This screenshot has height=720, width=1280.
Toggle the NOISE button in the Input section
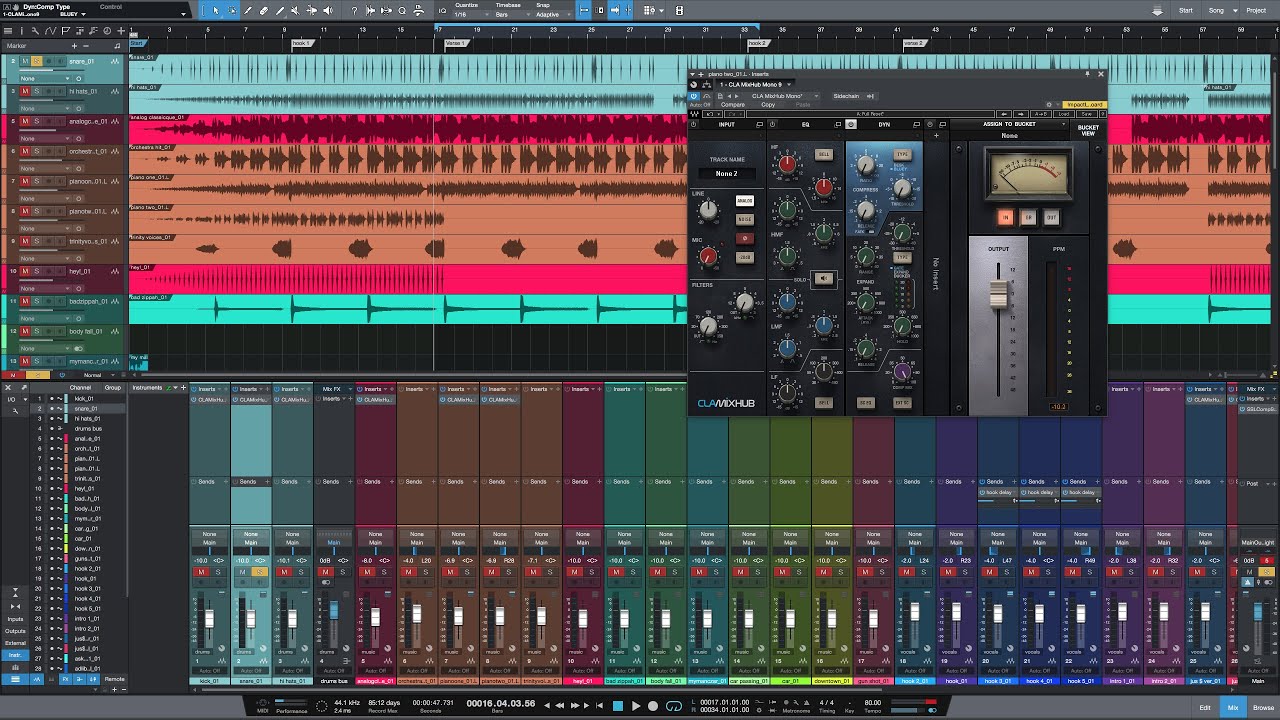click(745, 219)
